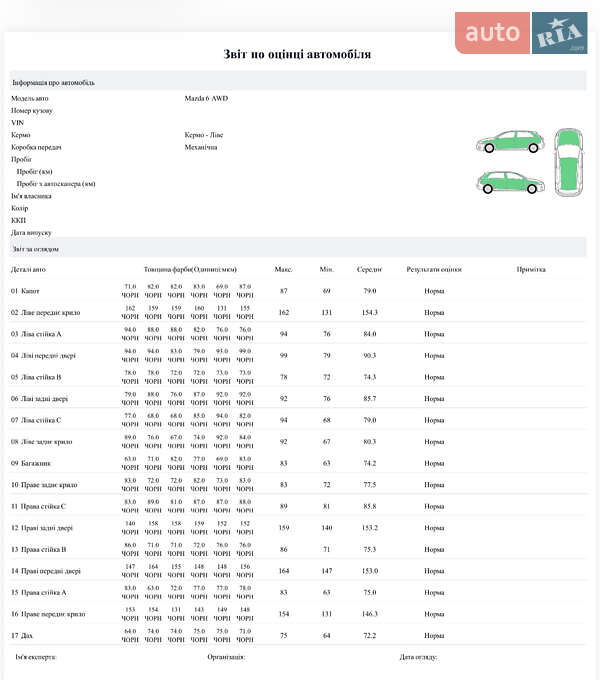
Task: Click the 'Звіт за оглядом' section header
Action: click(36, 248)
